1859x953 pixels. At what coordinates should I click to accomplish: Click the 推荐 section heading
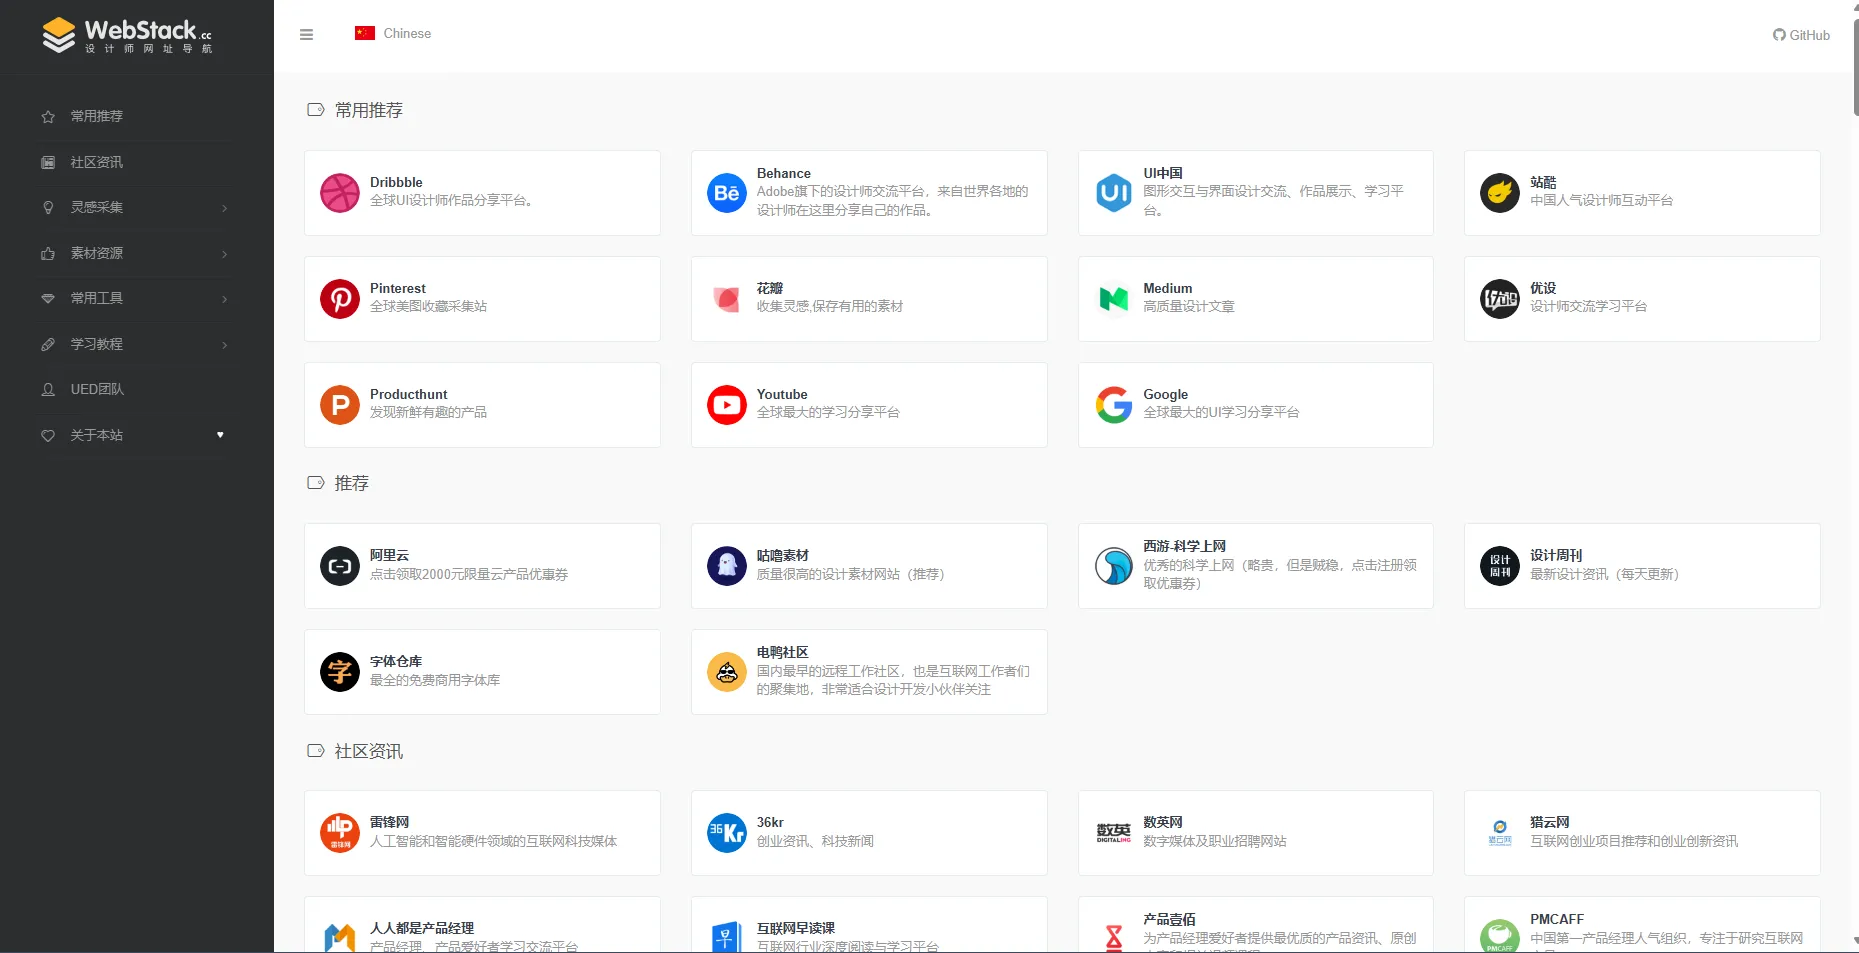(352, 483)
